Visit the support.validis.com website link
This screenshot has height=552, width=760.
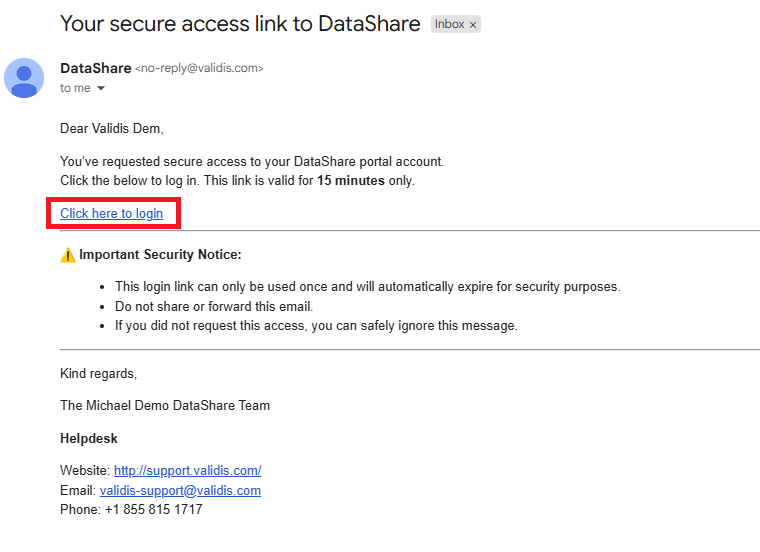pos(188,471)
